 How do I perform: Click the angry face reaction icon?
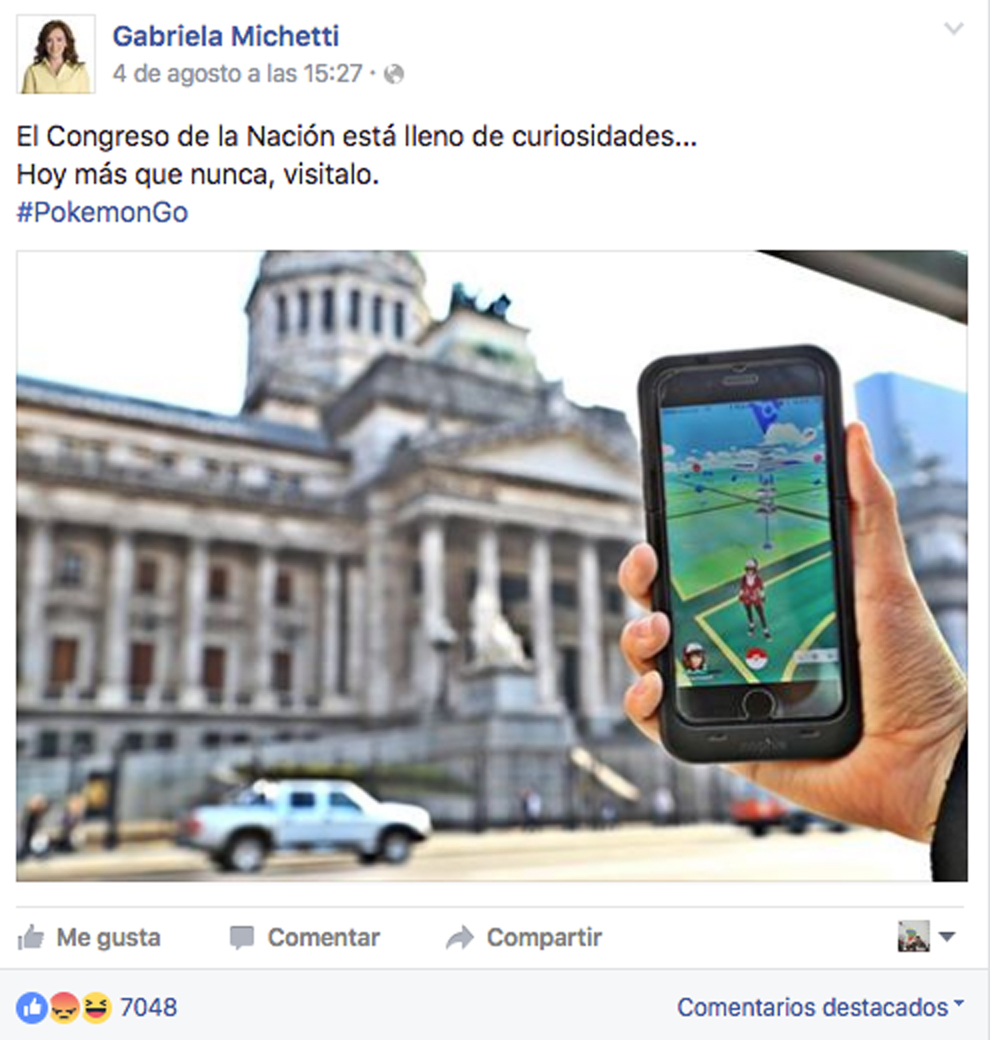coord(64,1008)
